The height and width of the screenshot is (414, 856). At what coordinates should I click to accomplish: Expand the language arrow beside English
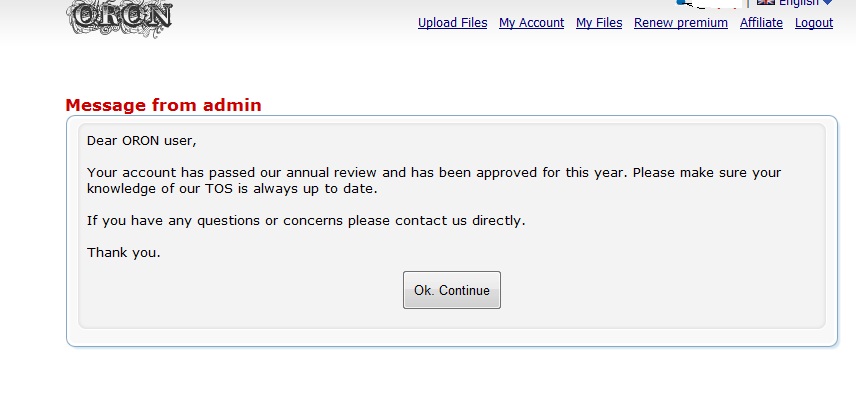[x=828, y=3]
